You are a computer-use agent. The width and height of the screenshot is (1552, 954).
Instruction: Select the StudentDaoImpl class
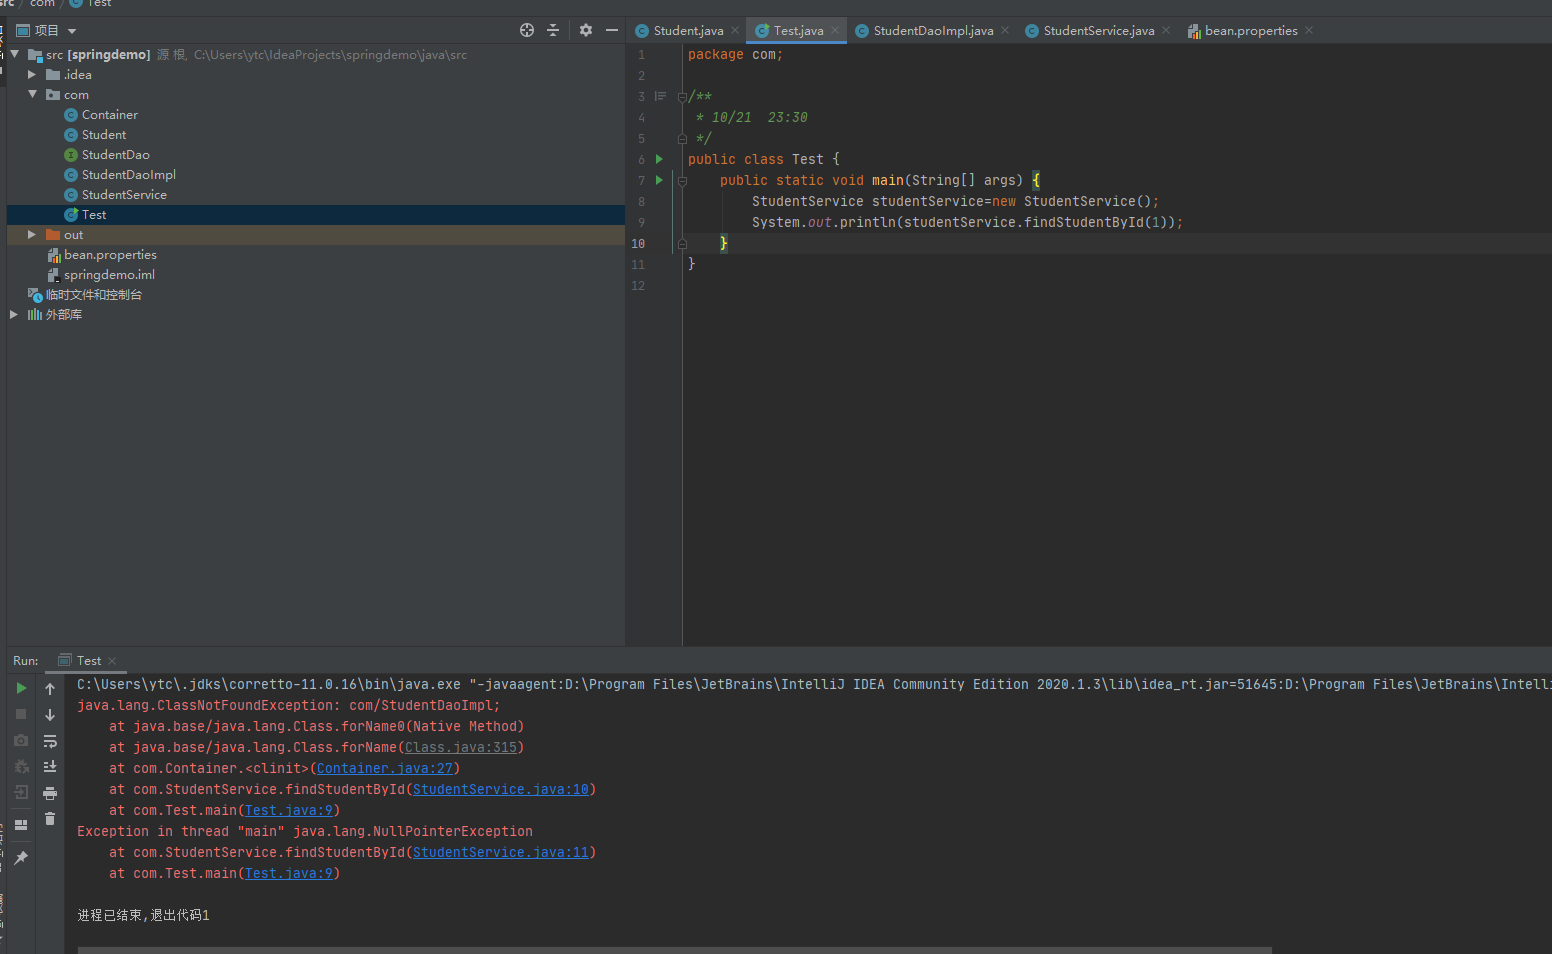click(x=129, y=175)
